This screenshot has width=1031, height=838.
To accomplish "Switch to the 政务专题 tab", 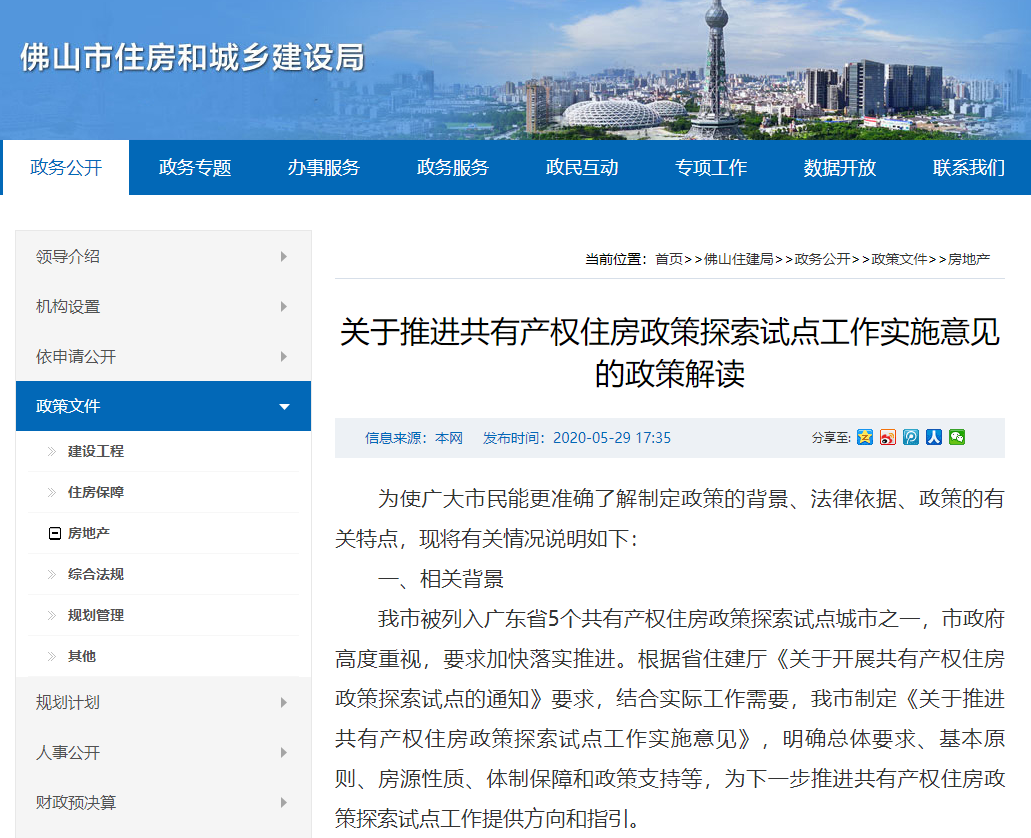I will point(193,167).
